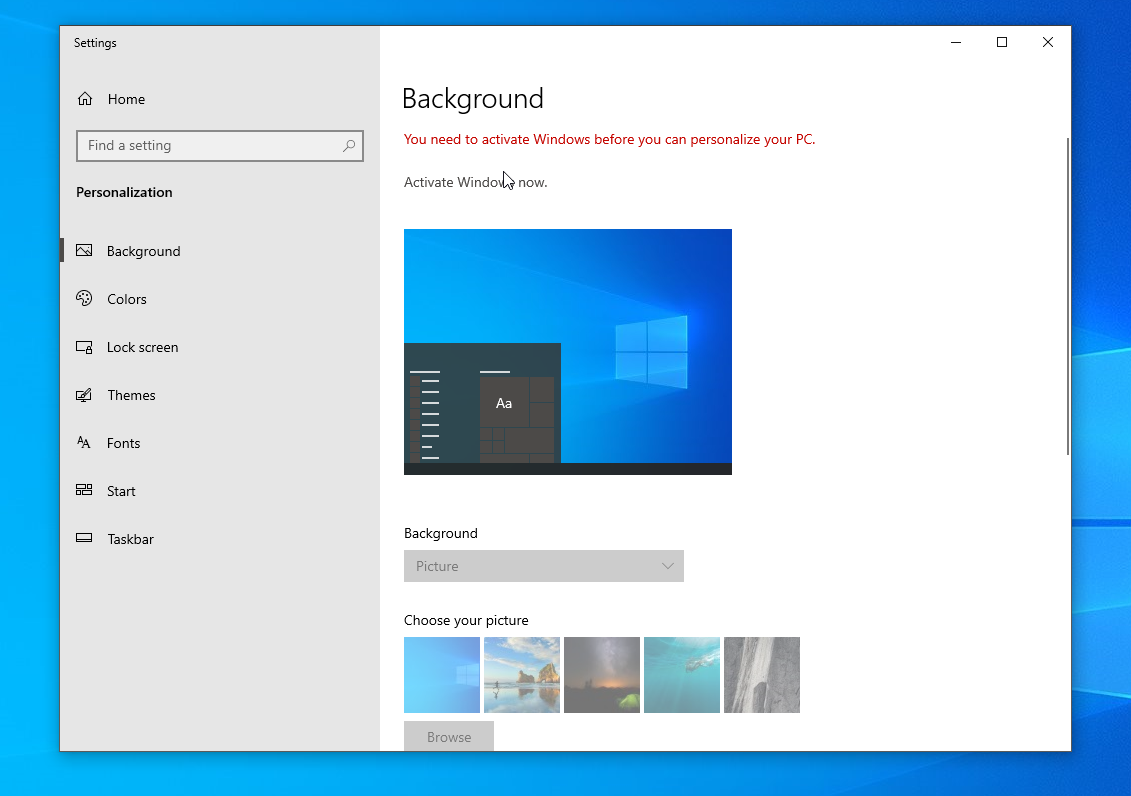Navigate to Start settings

220,491
